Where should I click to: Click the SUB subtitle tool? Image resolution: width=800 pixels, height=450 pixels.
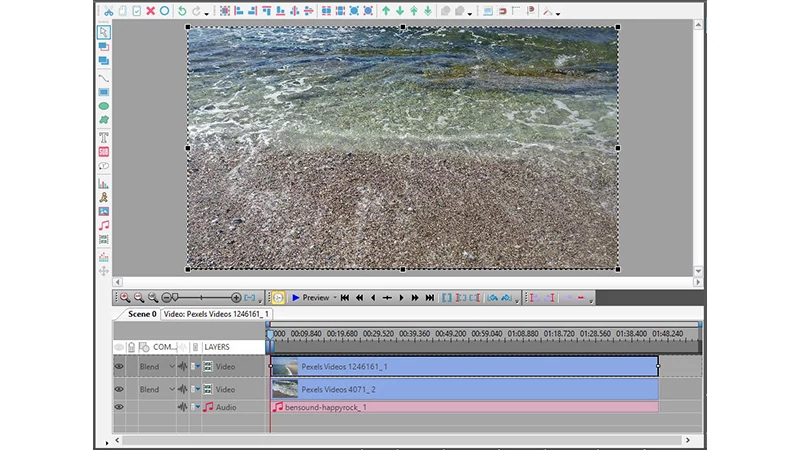(104, 152)
